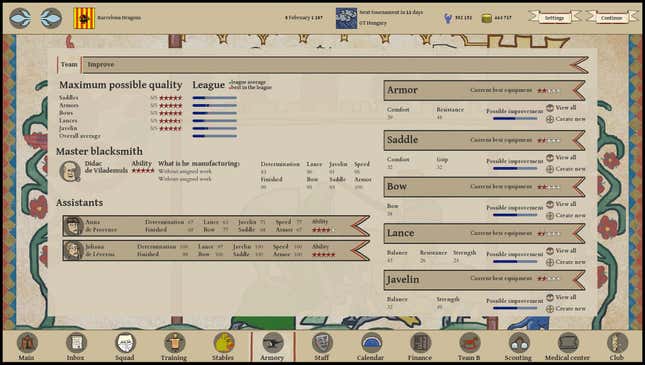The image size is (645, 365).
Task: Open the Staff mask icon
Action: tap(322, 343)
